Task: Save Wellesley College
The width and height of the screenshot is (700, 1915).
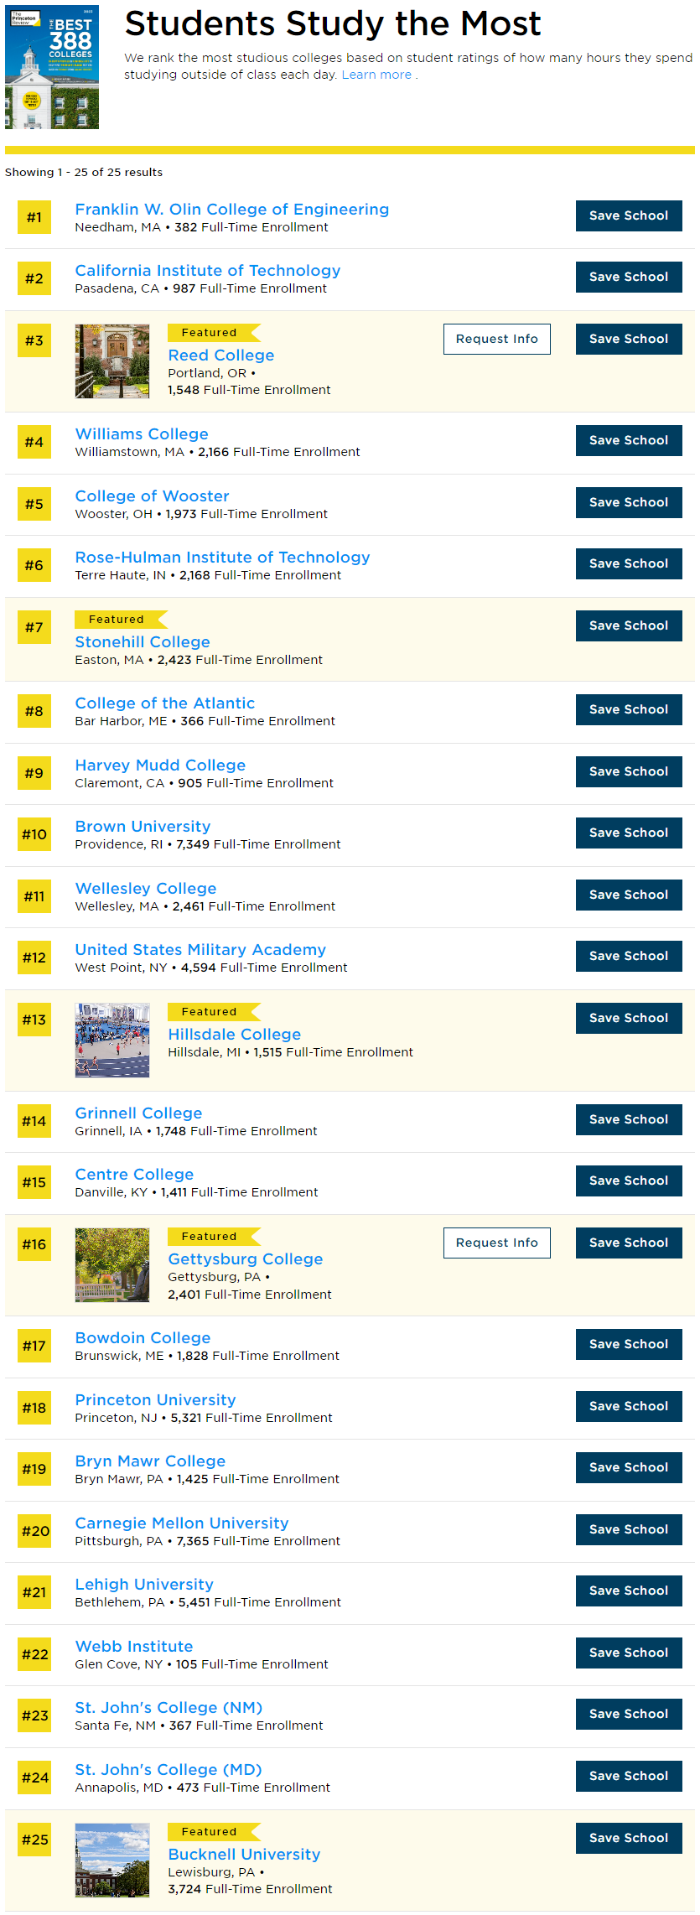Action: point(629,895)
